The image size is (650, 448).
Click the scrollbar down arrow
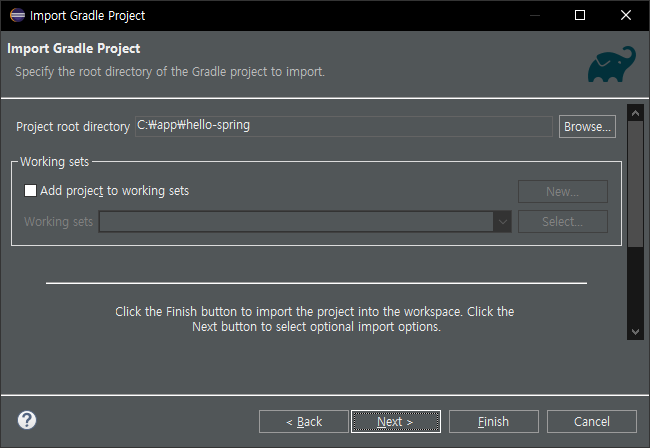635,332
